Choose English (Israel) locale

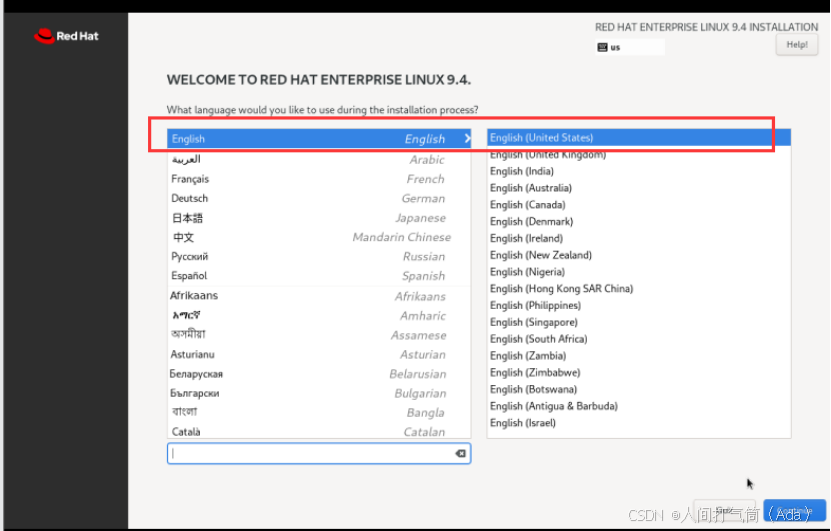pyautogui.click(x=639, y=423)
